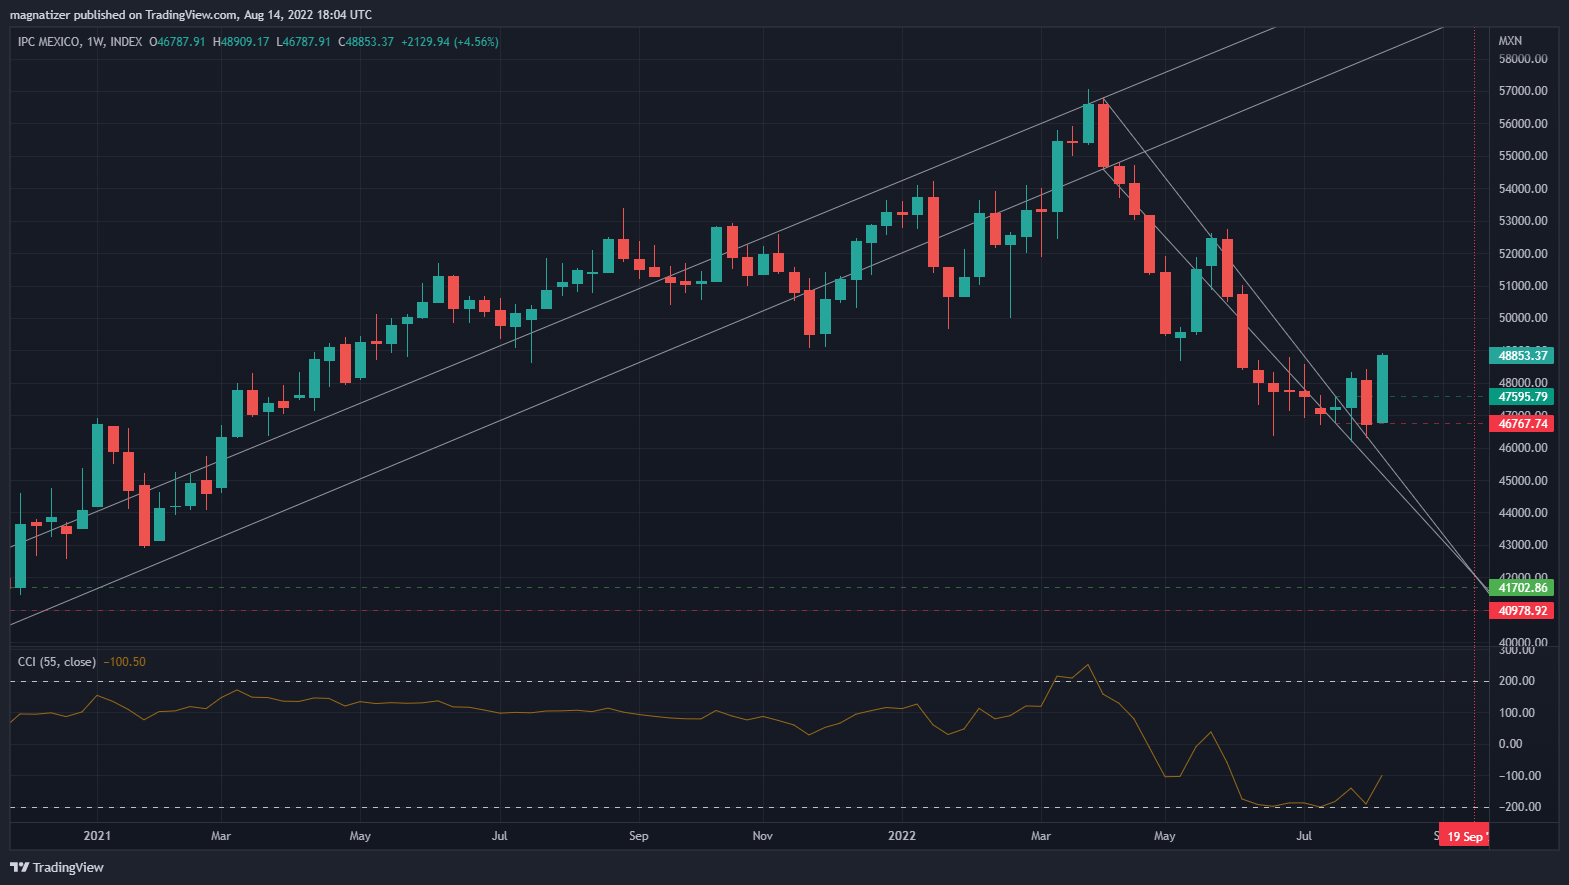Click the CCI value -100.50 readout

(125, 662)
